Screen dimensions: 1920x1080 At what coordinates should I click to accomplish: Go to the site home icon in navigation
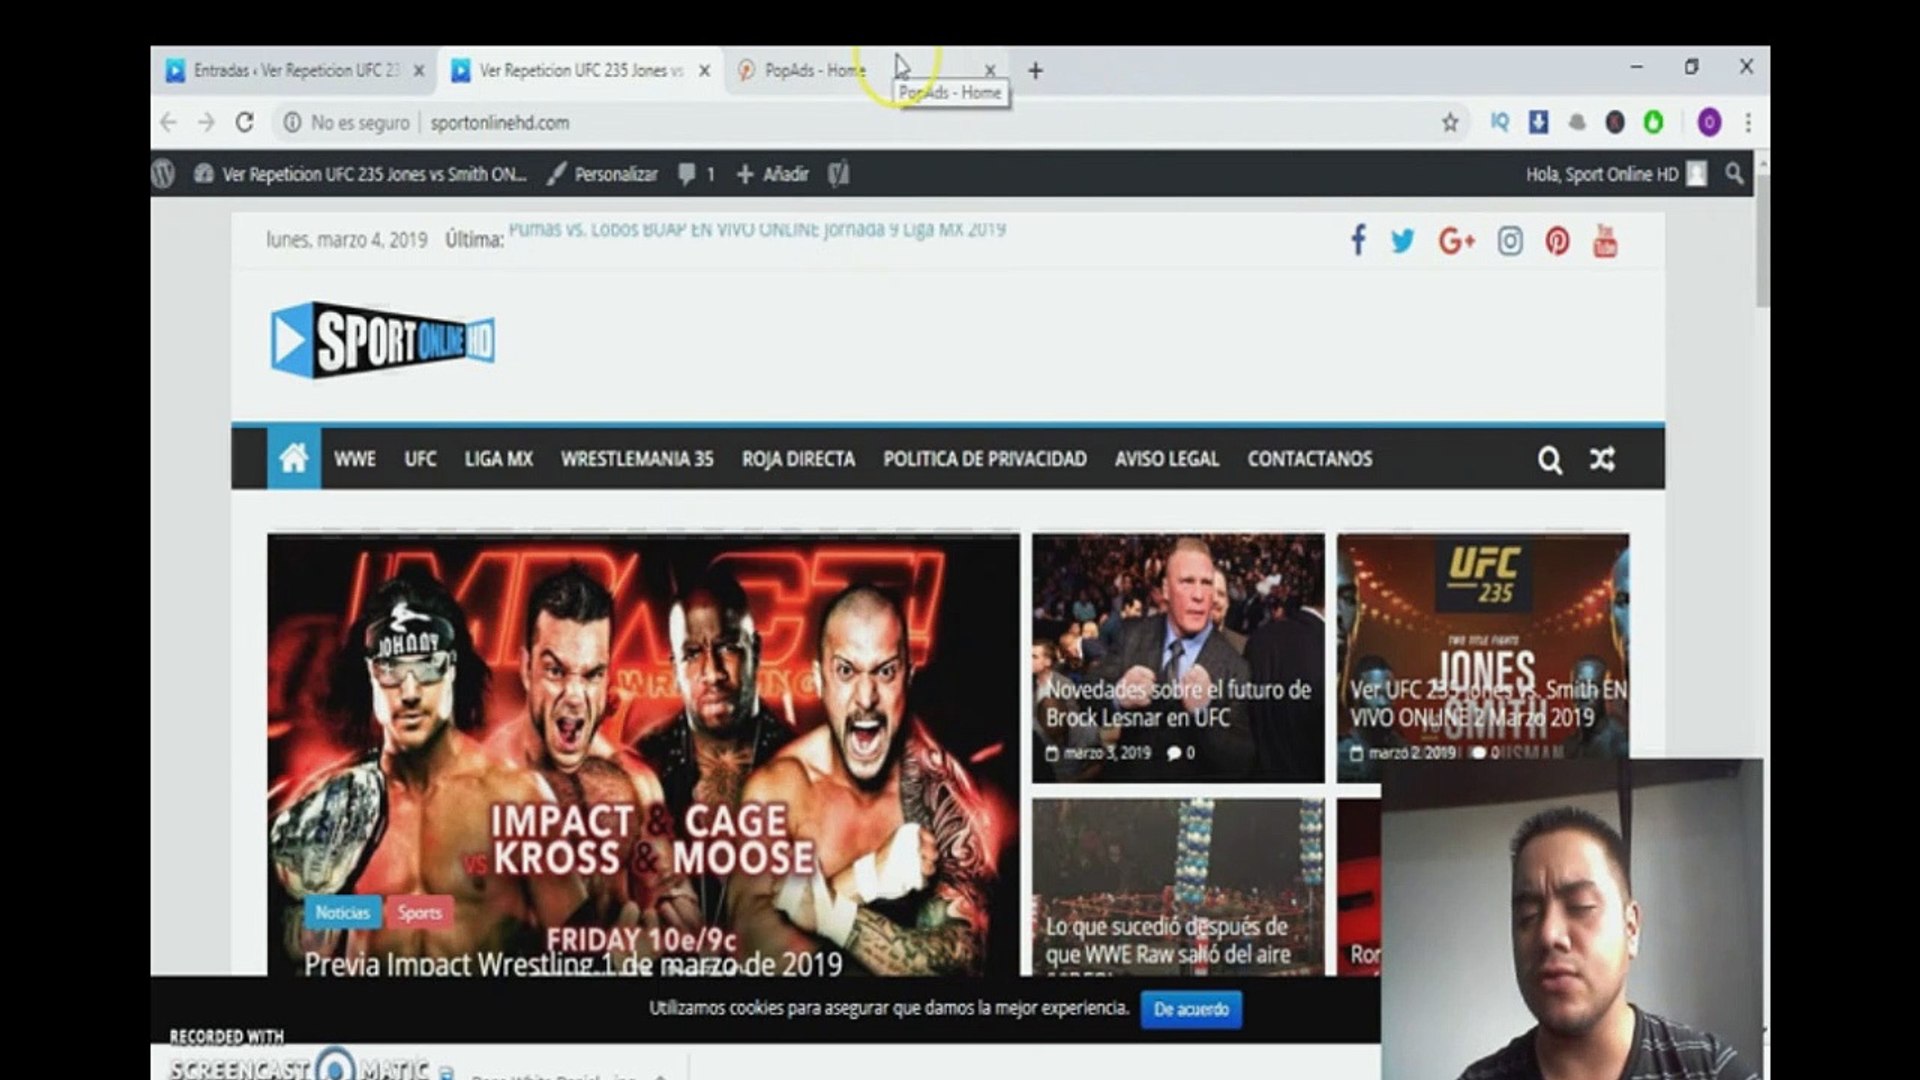(294, 458)
